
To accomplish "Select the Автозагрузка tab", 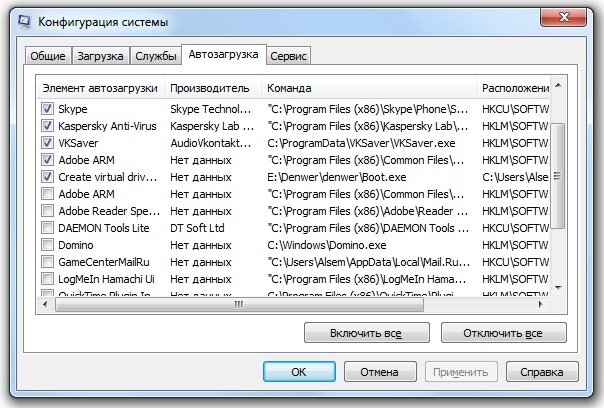I will (223, 54).
